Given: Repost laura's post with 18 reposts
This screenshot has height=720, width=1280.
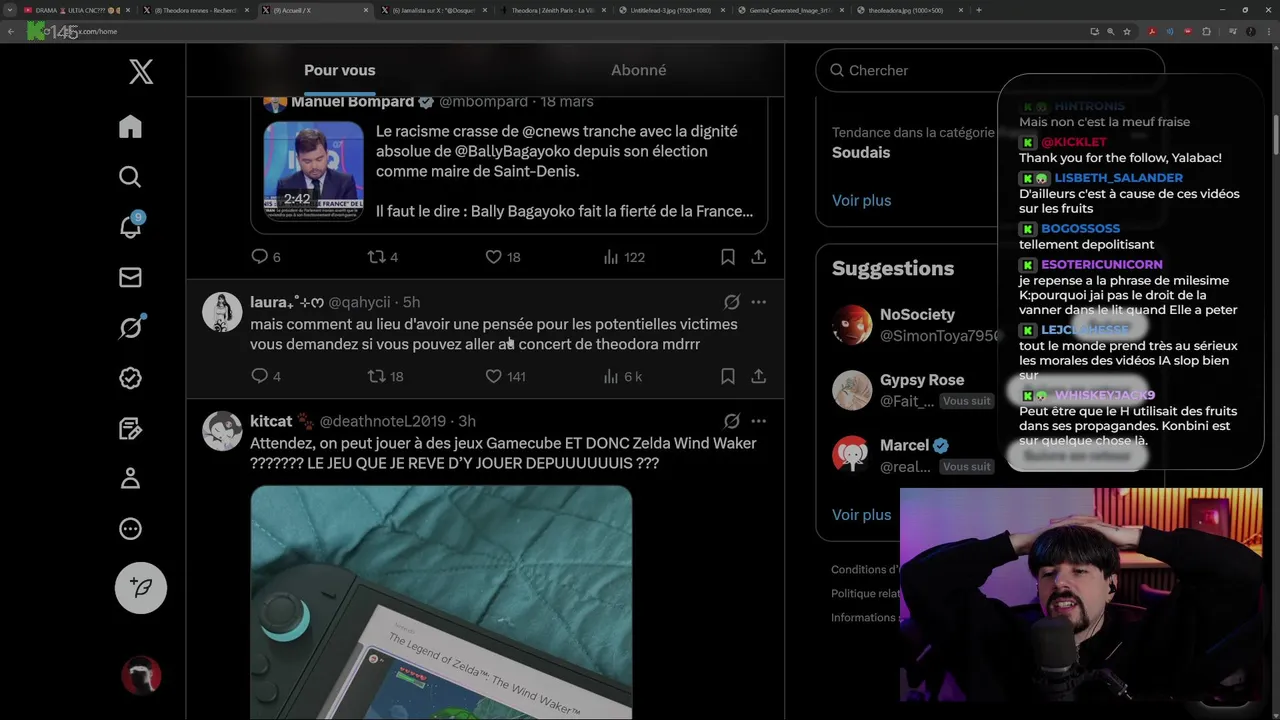Looking at the screenshot, I should click(385, 376).
